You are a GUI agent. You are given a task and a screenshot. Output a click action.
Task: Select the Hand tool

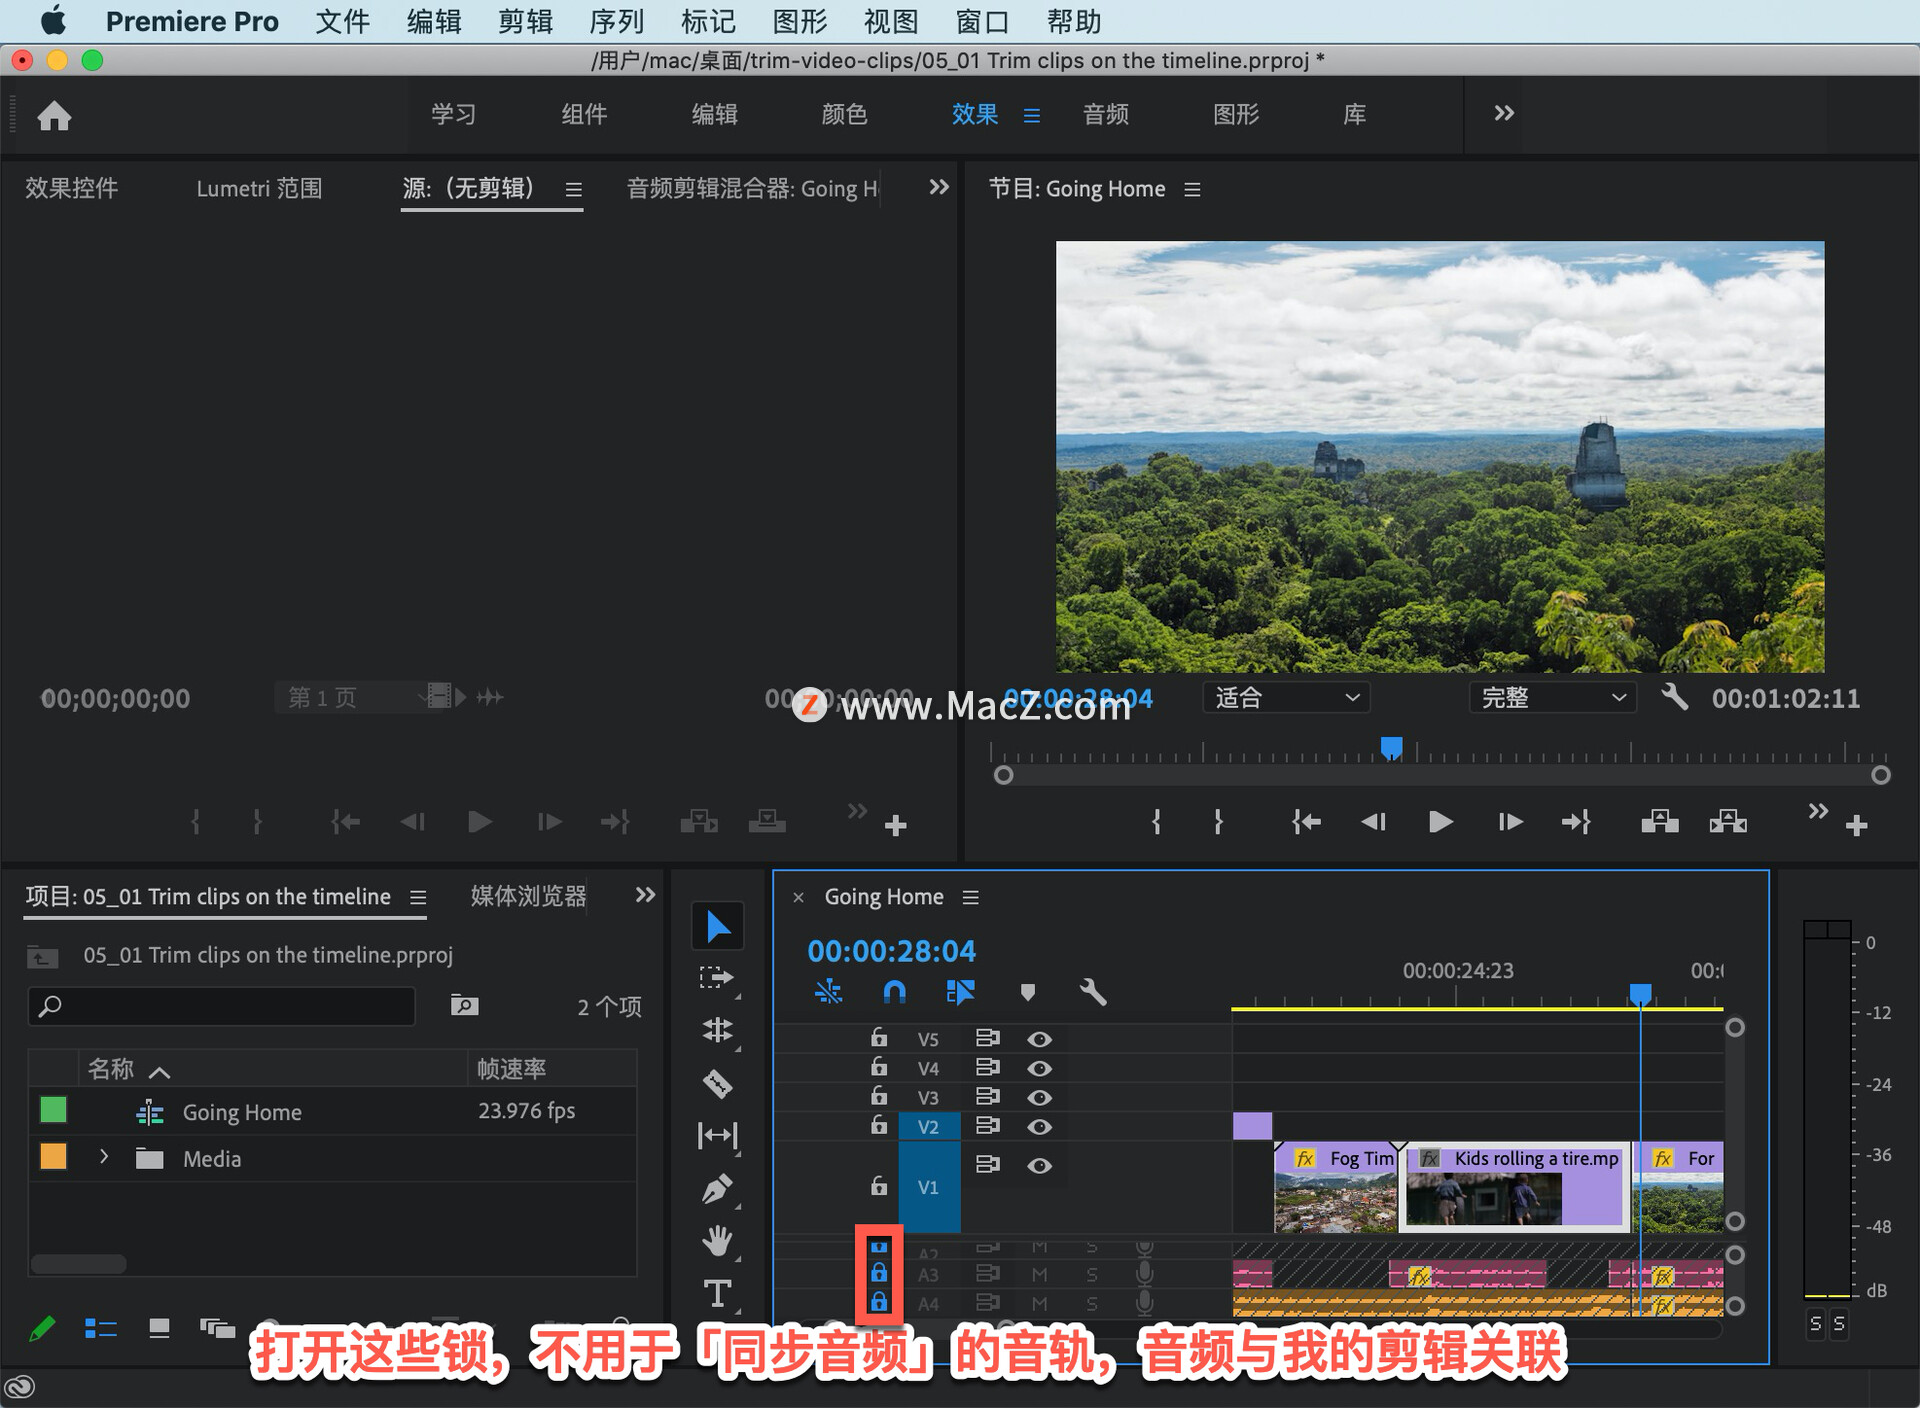717,1241
